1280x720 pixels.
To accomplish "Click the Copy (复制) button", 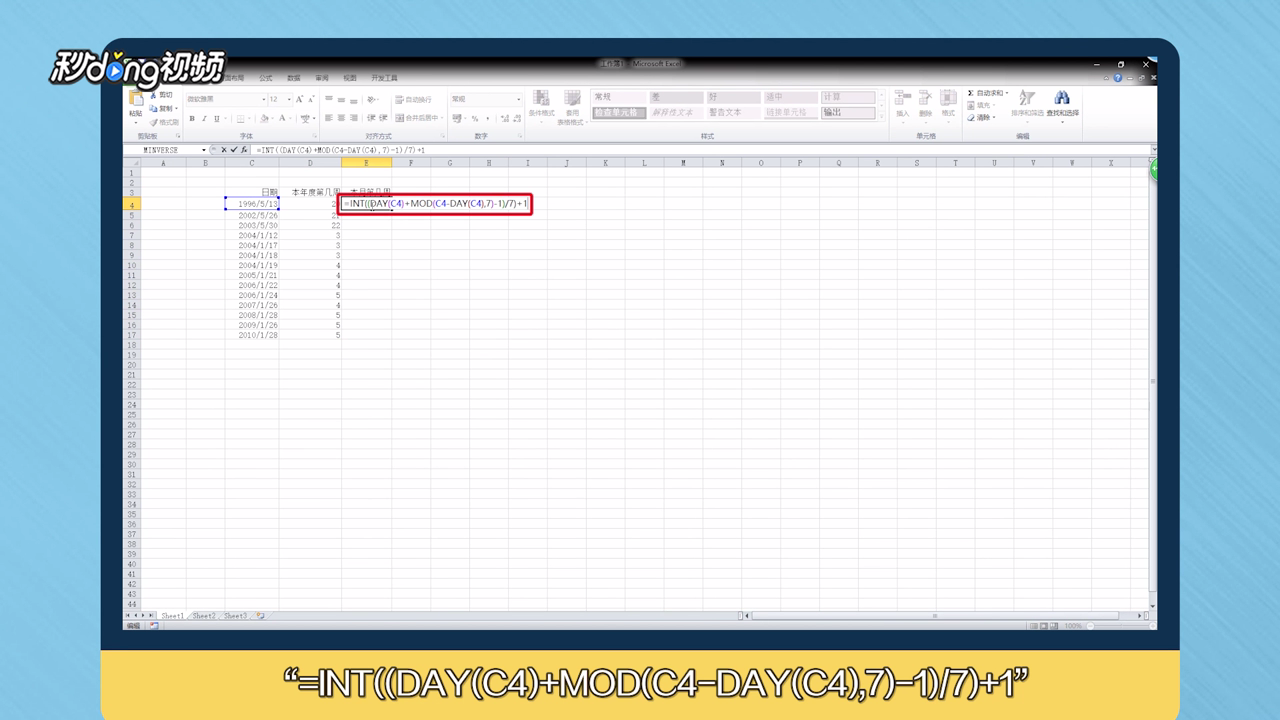I will pos(164,108).
